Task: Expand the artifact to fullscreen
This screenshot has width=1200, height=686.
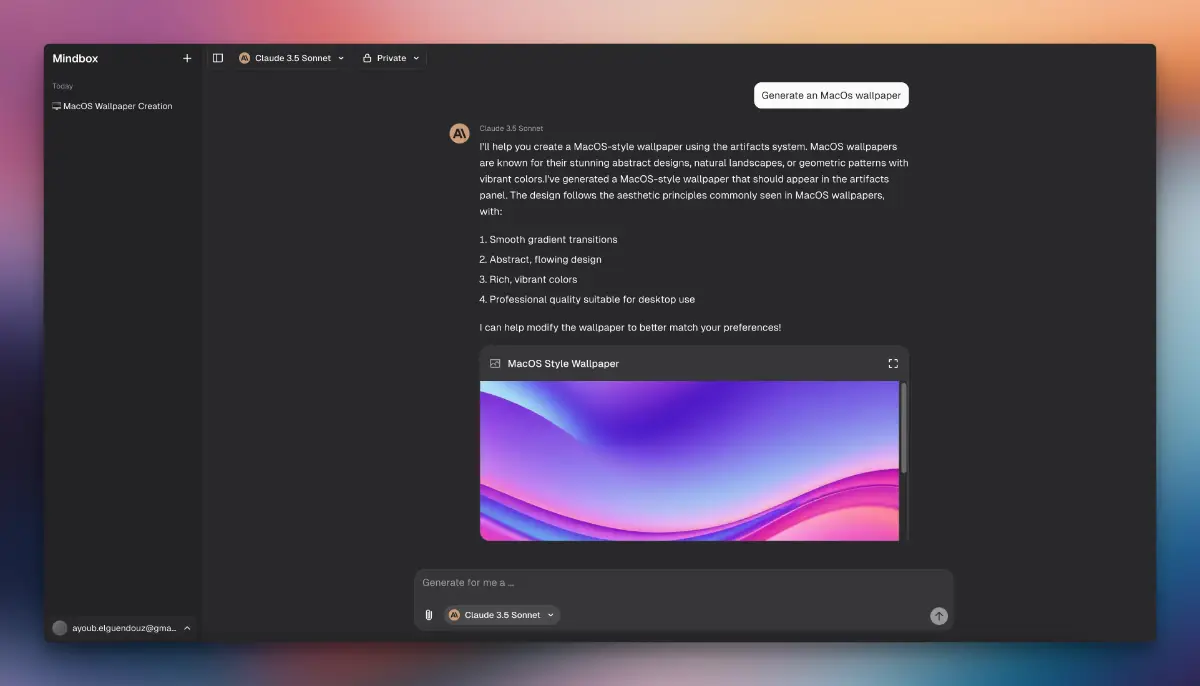Action: tap(893, 364)
